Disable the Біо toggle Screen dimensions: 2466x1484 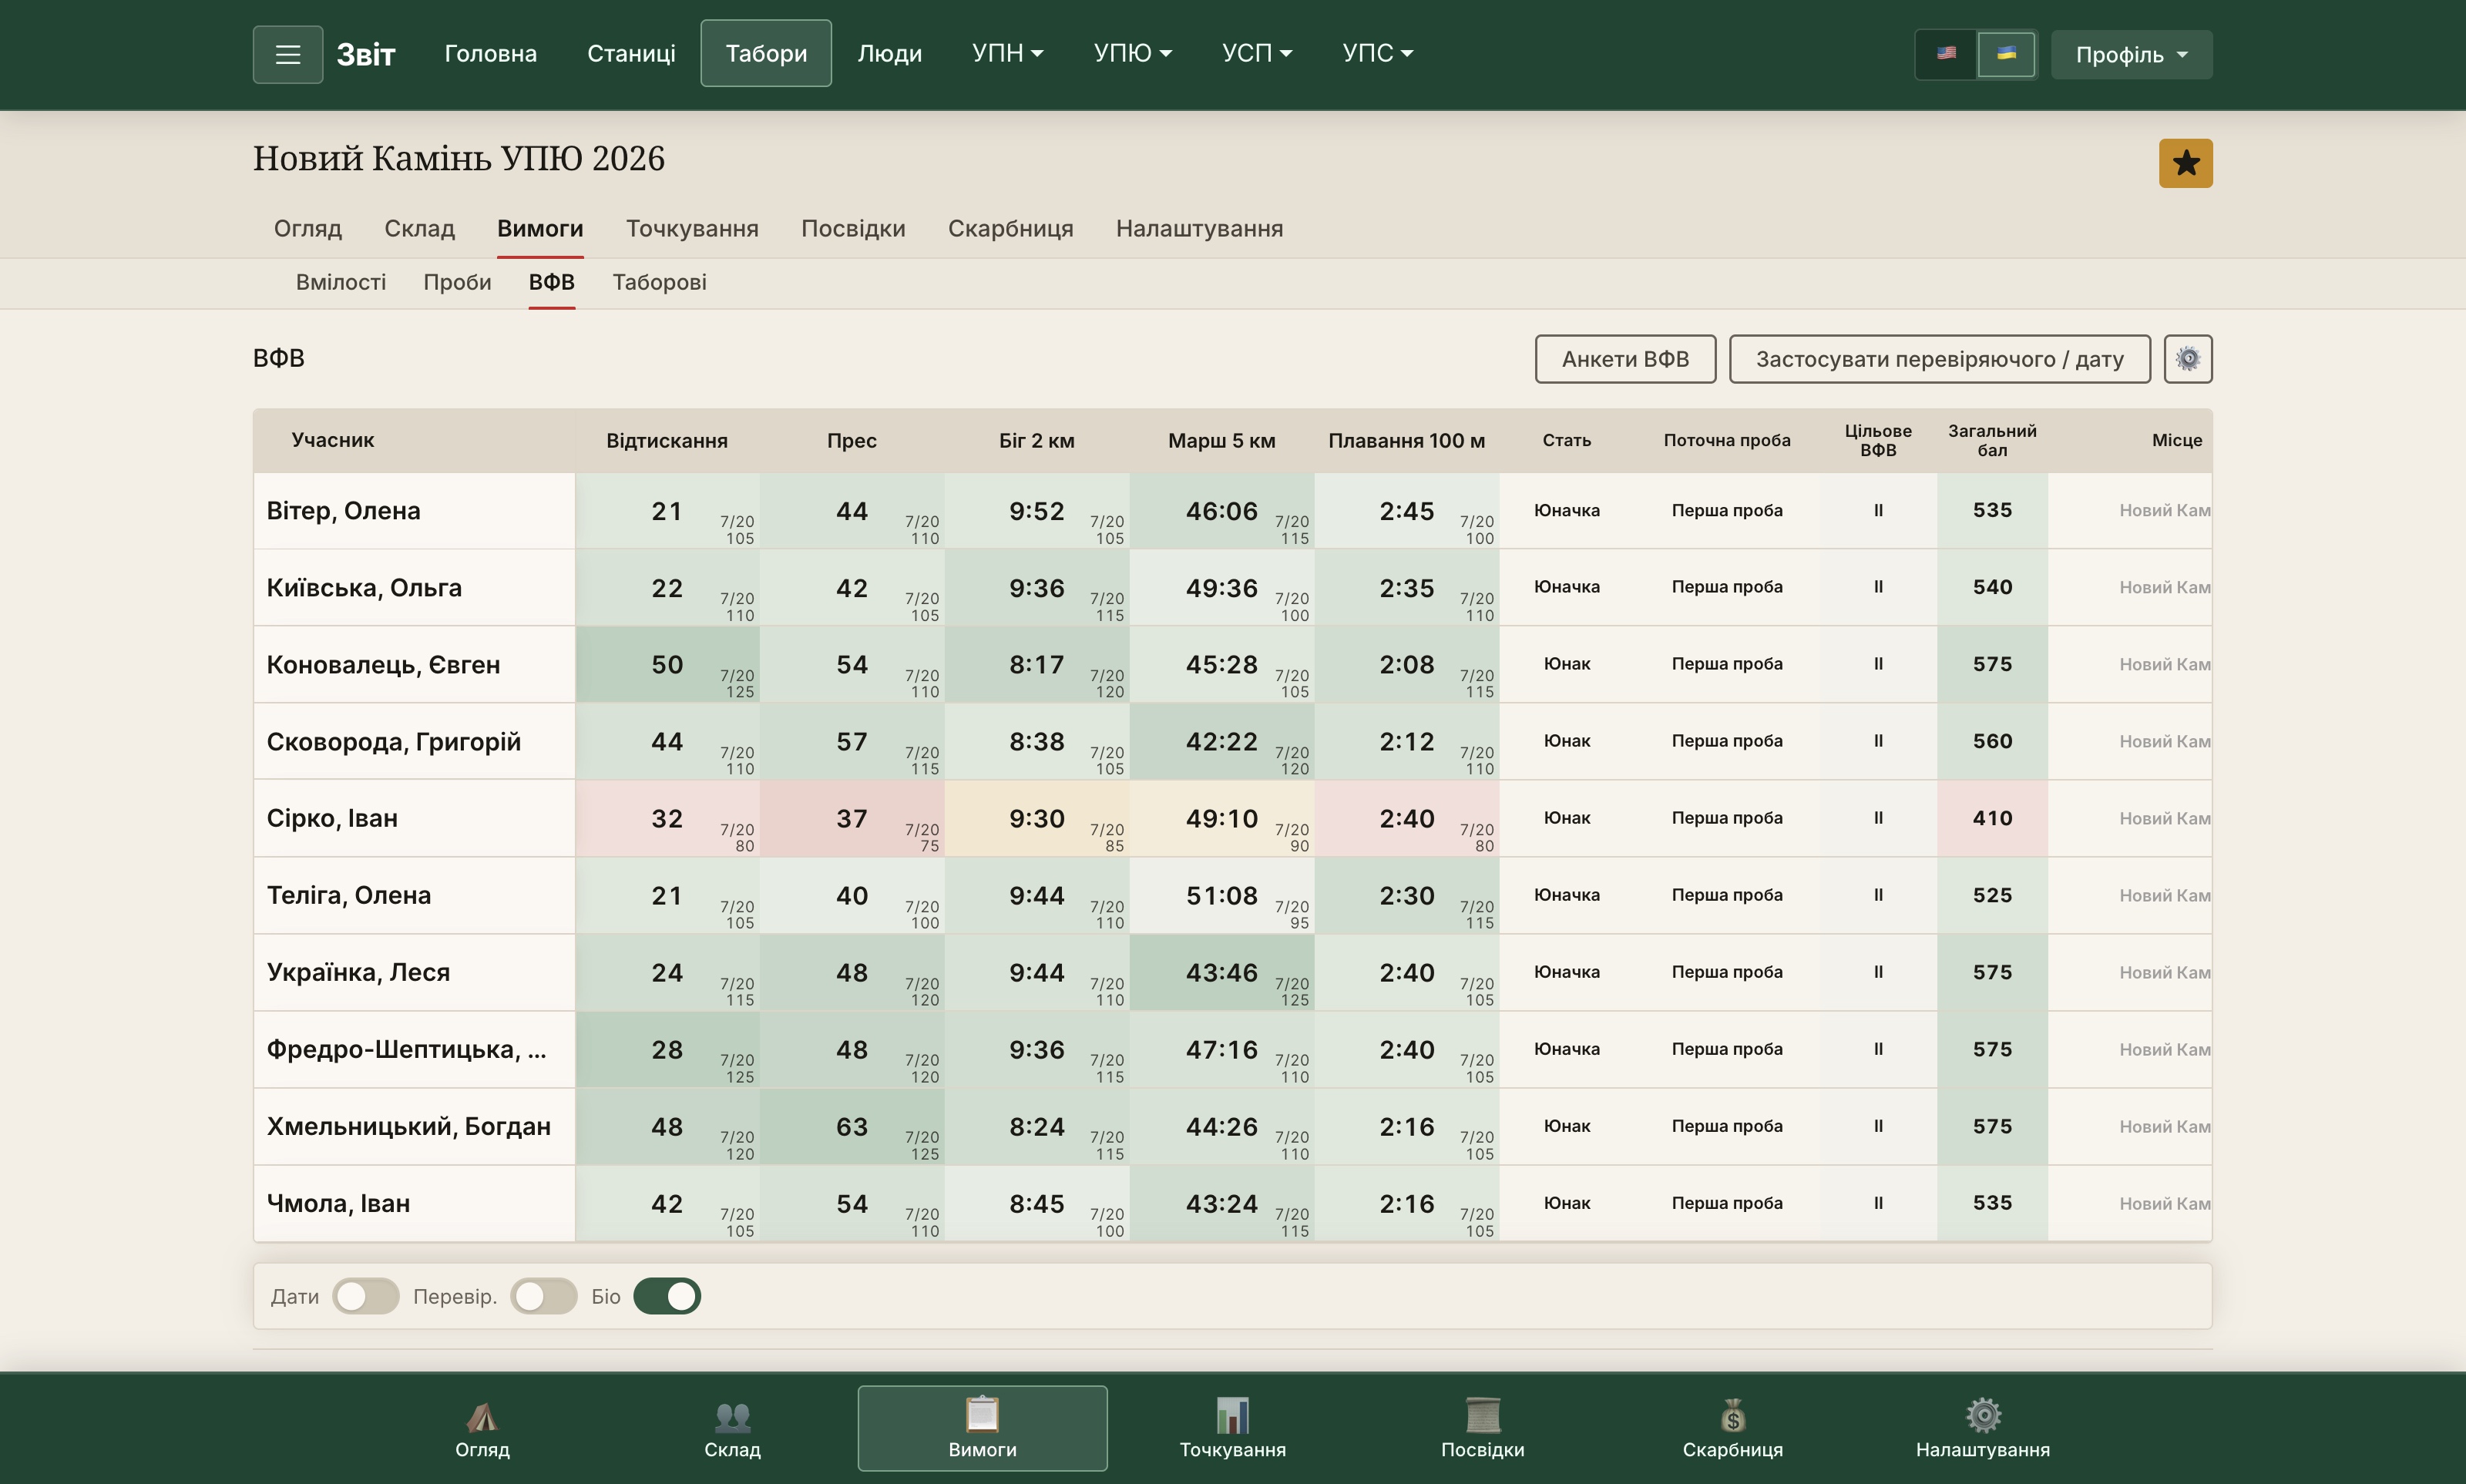[x=667, y=1296]
